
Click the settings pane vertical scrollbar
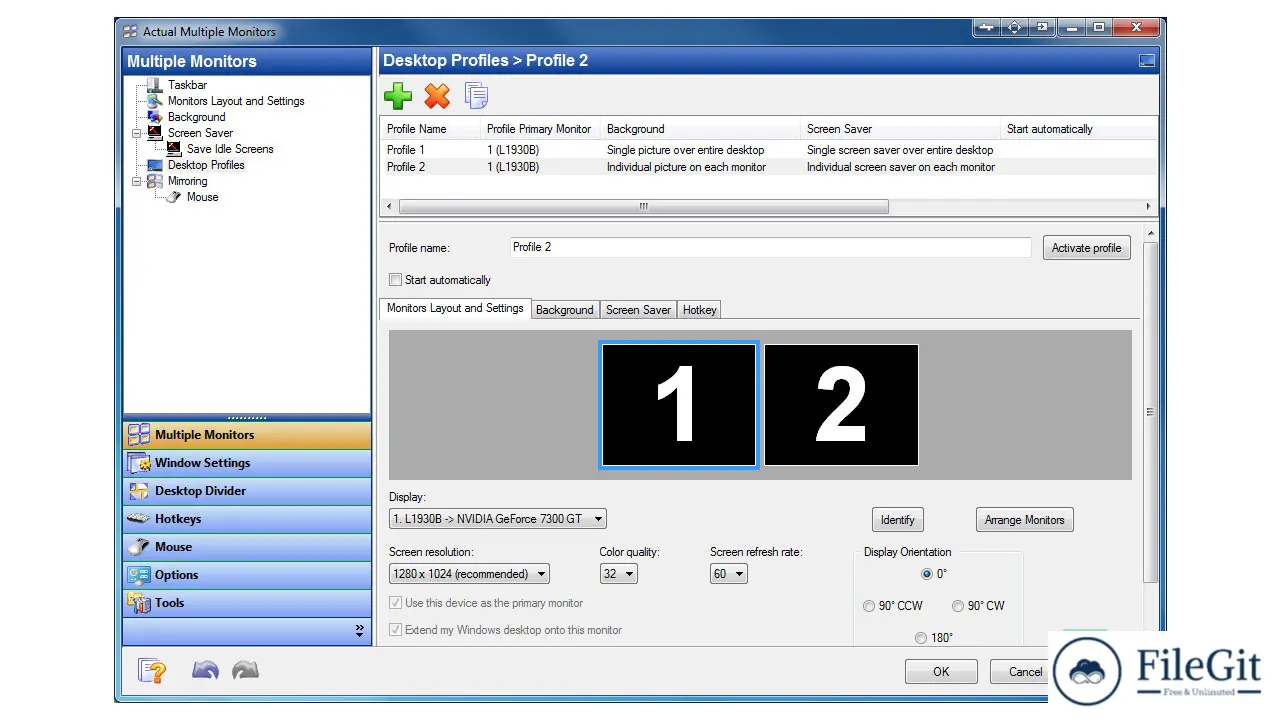tap(1150, 411)
